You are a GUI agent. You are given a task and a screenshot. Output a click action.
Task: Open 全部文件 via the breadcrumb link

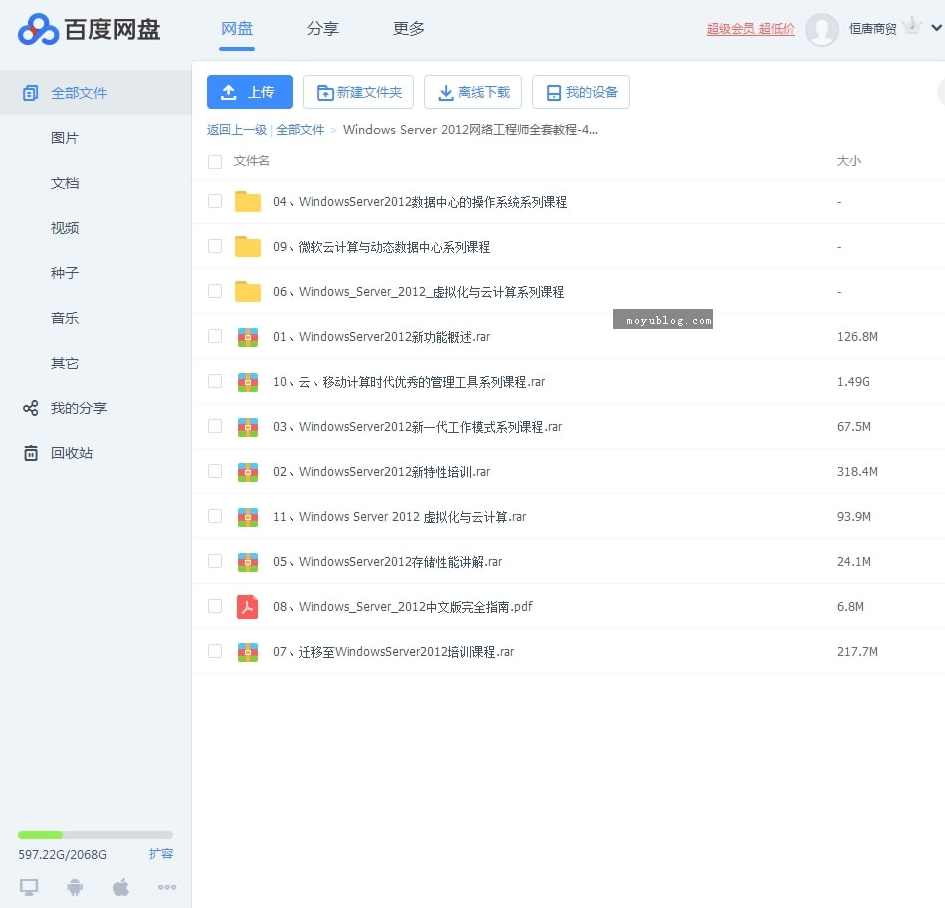pyautogui.click(x=301, y=129)
